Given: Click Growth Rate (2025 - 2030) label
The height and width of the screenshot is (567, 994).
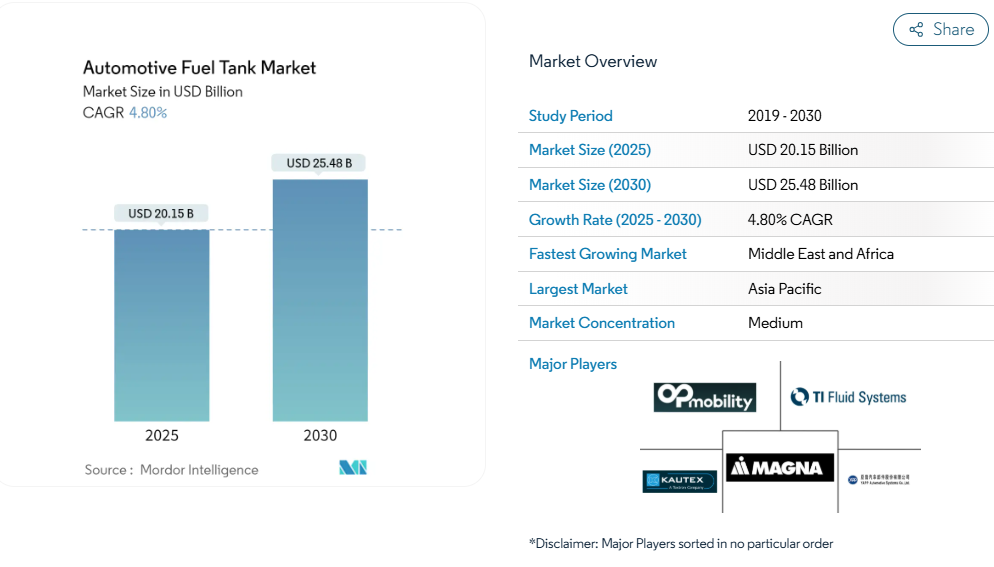Looking at the screenshot, I should click(x=614, y=220).
